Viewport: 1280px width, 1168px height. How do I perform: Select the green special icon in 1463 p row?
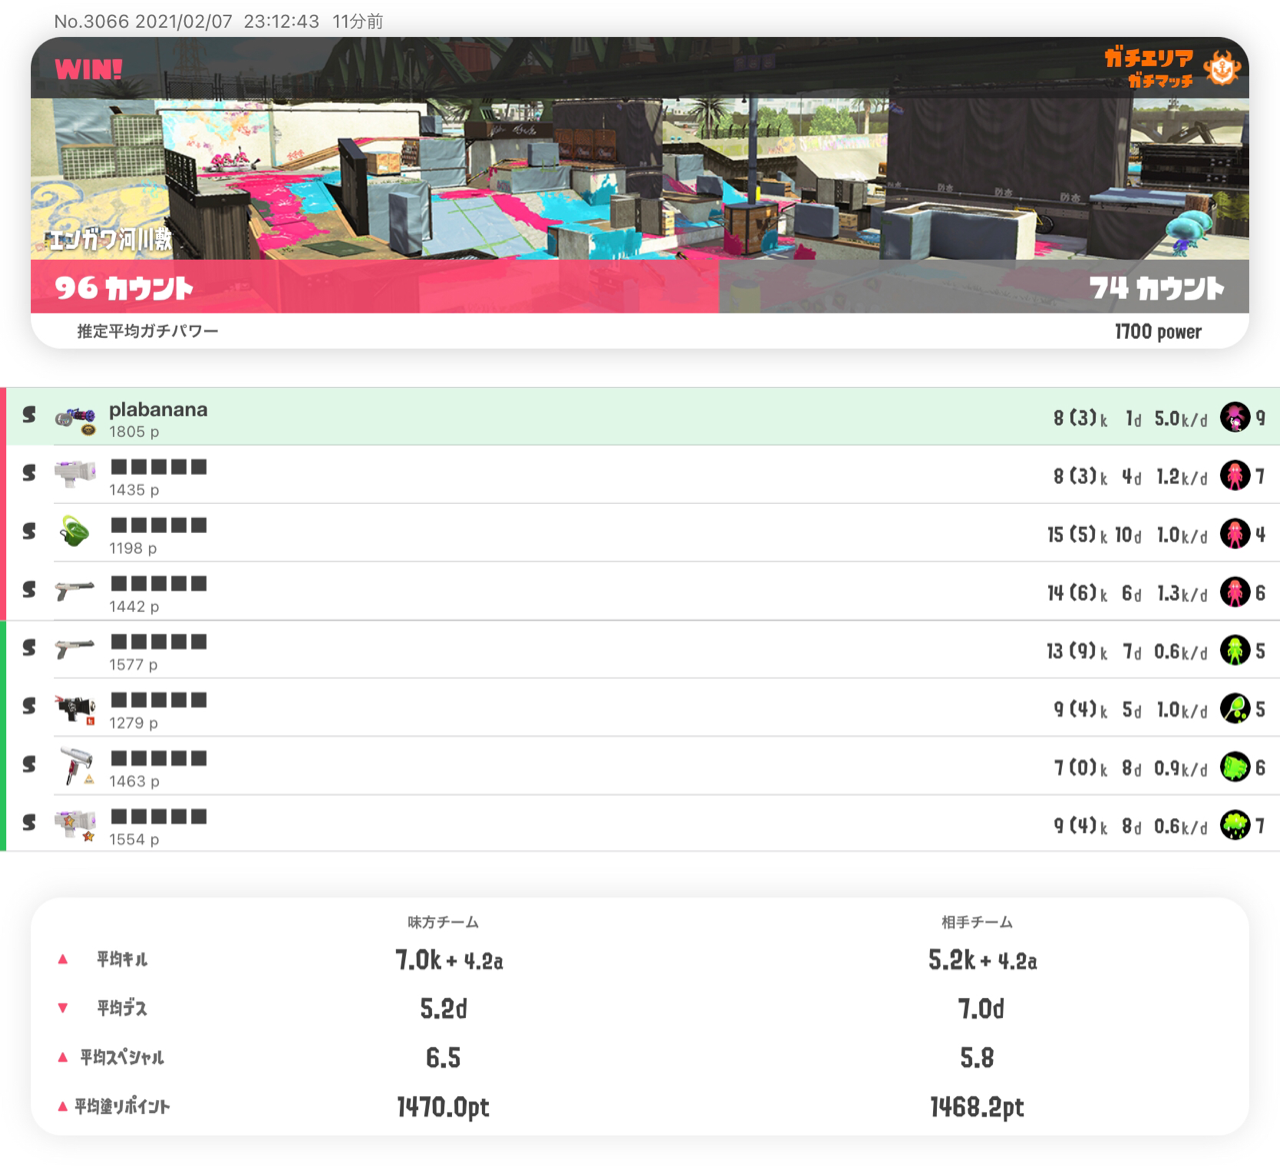[1235, 767]
